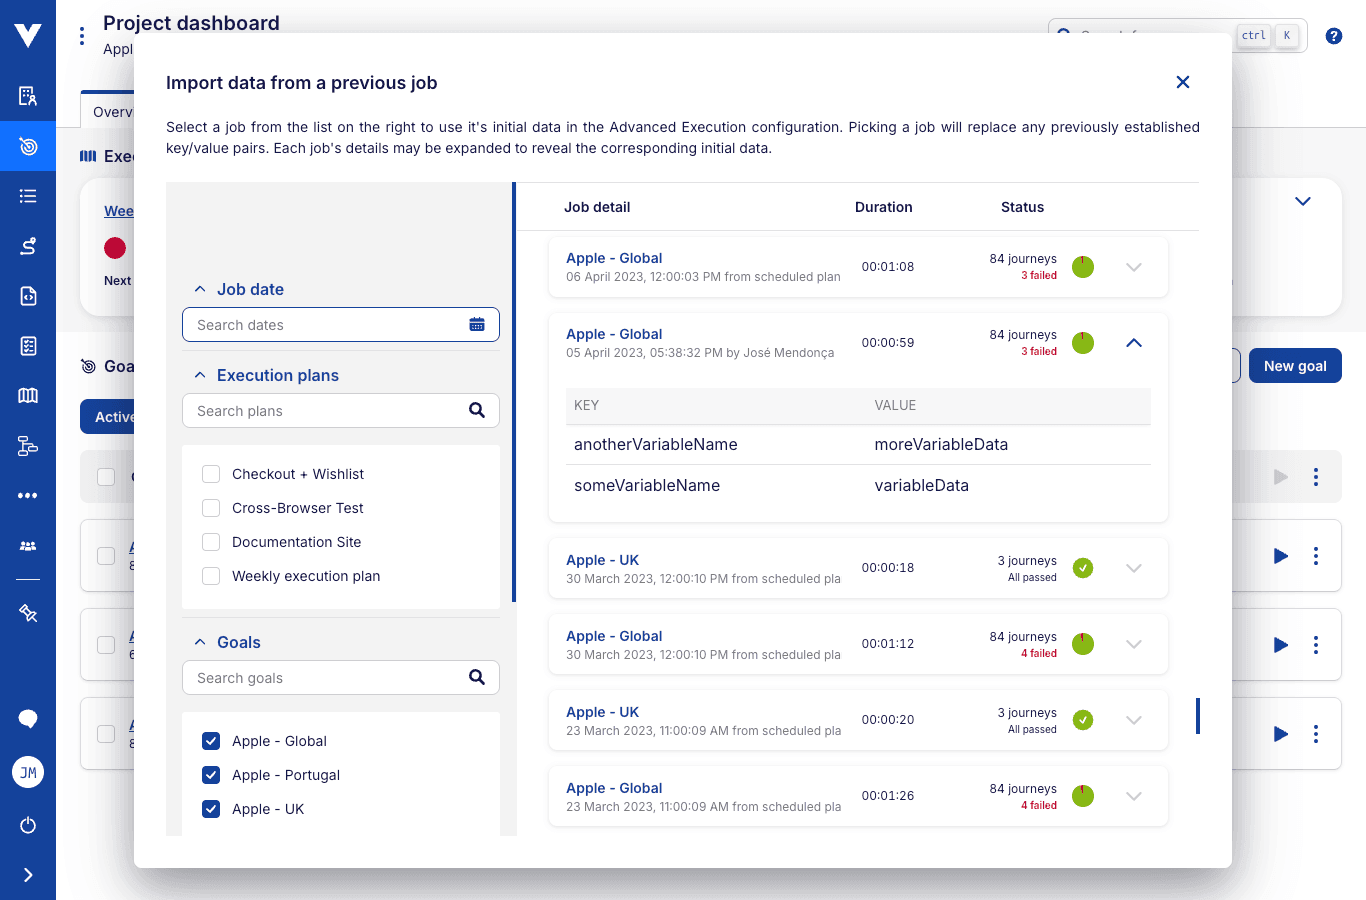Expand the 06 April Apple - Global job
This screenshot has height=900, width=1366.
[1133, 267]
